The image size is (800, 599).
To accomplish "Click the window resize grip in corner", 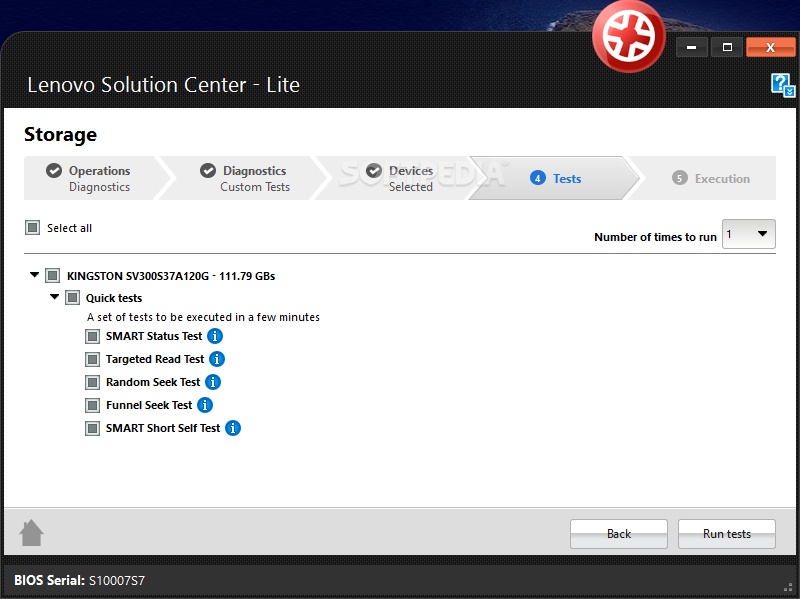I will pos(787,587).
